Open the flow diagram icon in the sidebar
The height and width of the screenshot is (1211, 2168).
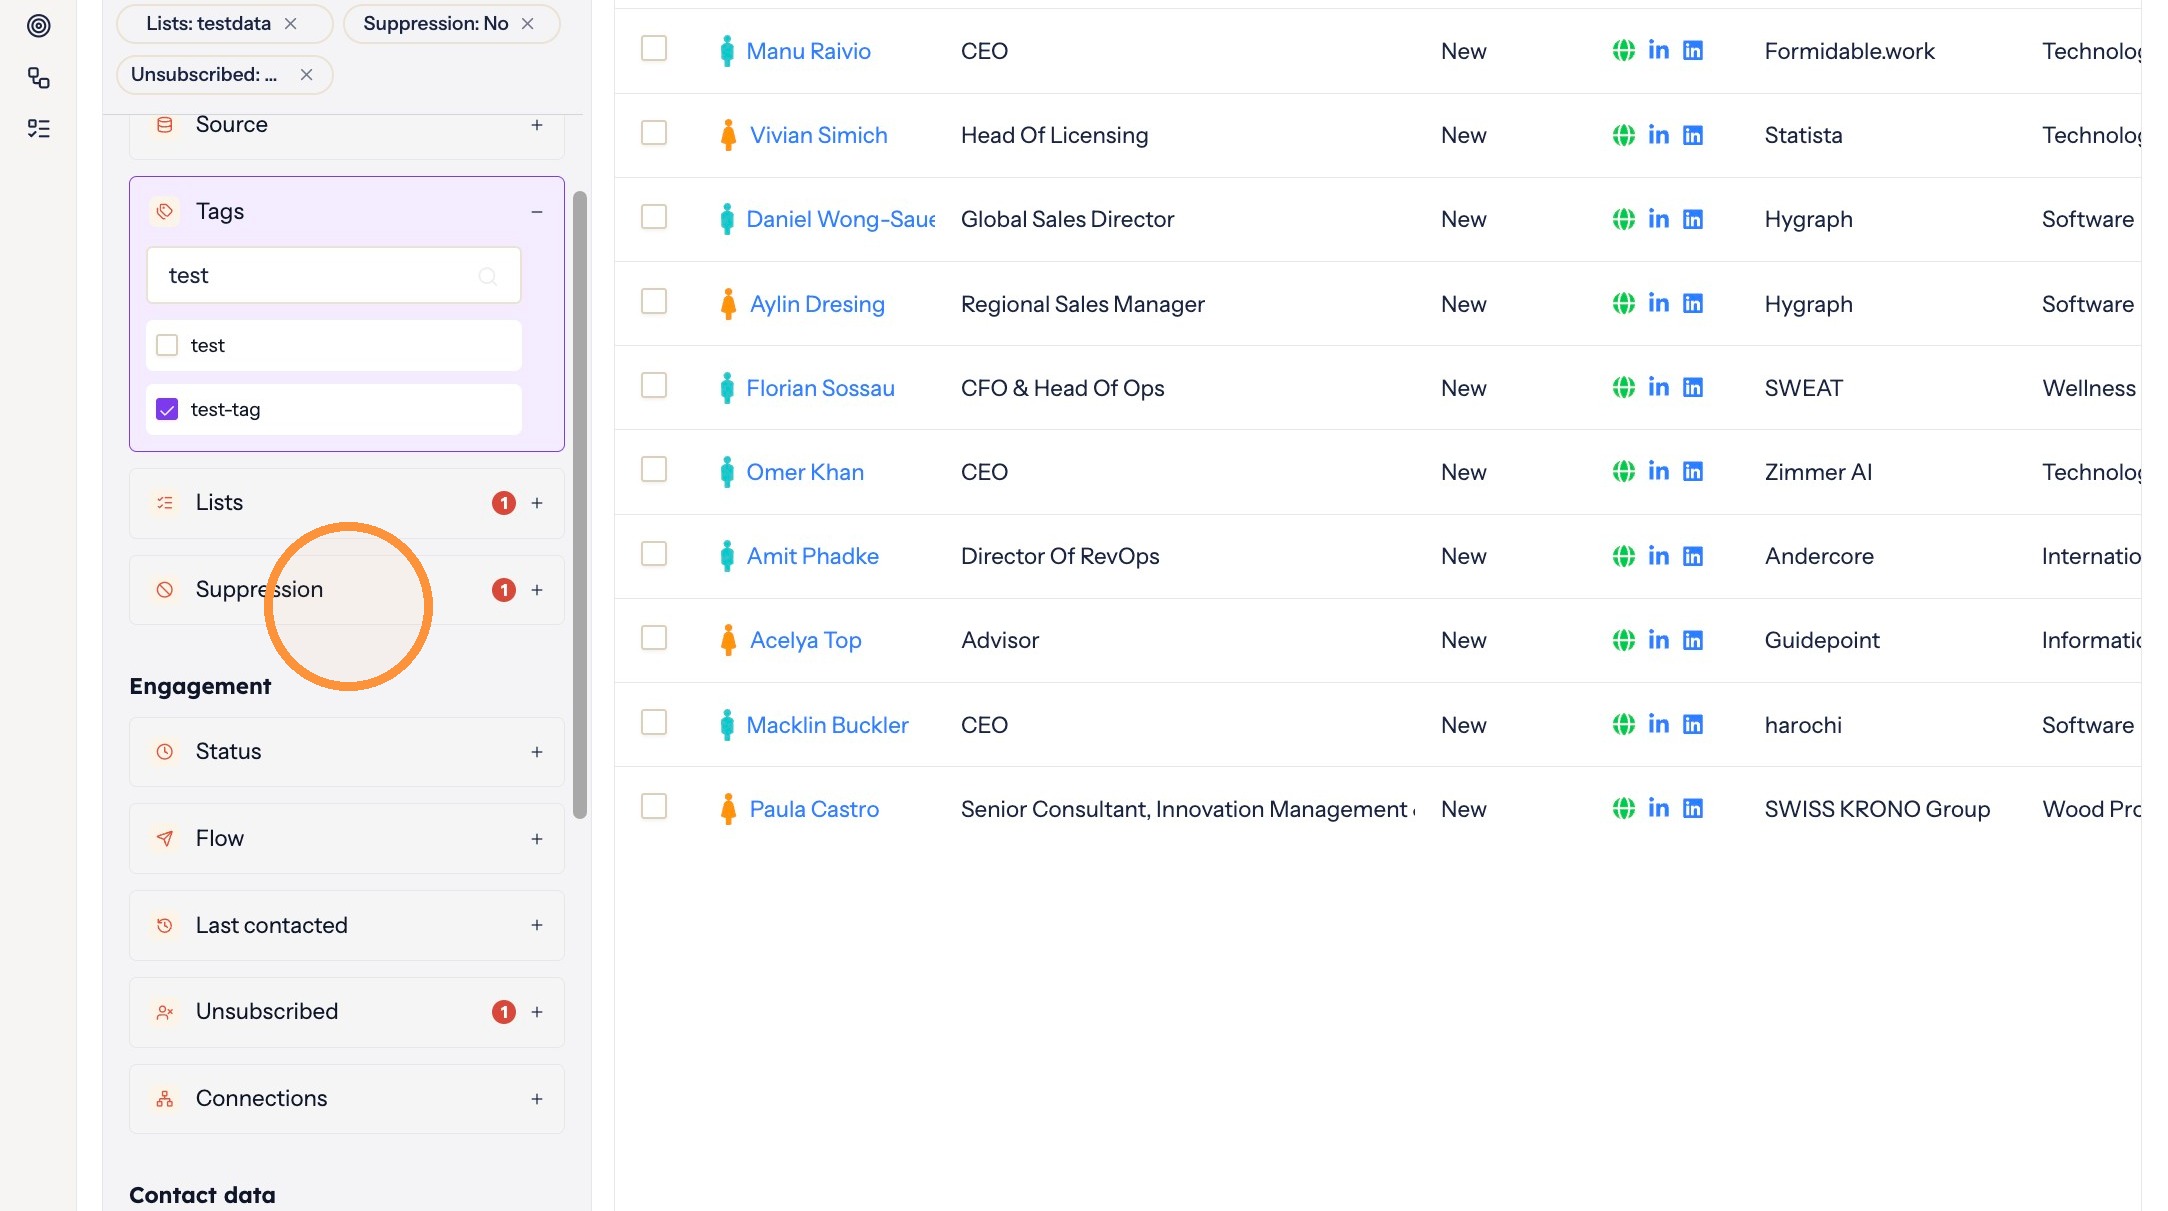pyautogui.click(x=39, y=78)
